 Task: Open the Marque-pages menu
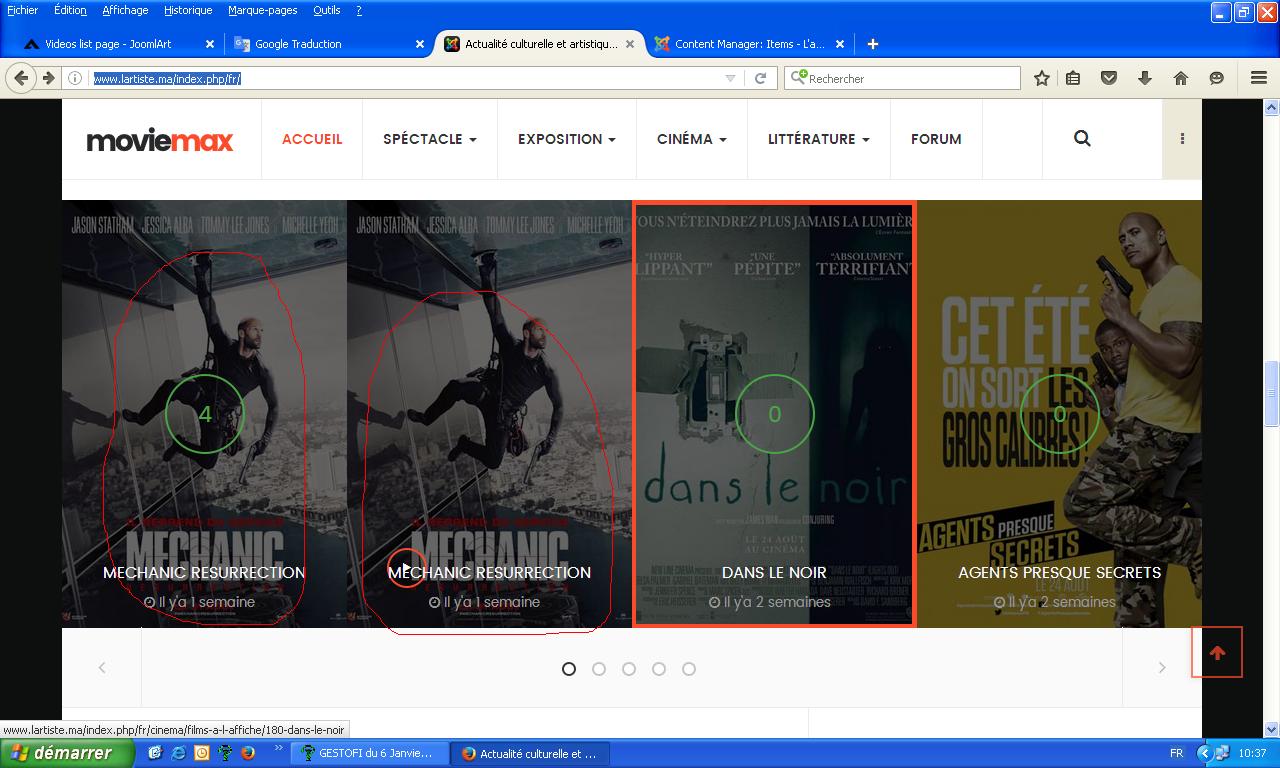(262, 10)
